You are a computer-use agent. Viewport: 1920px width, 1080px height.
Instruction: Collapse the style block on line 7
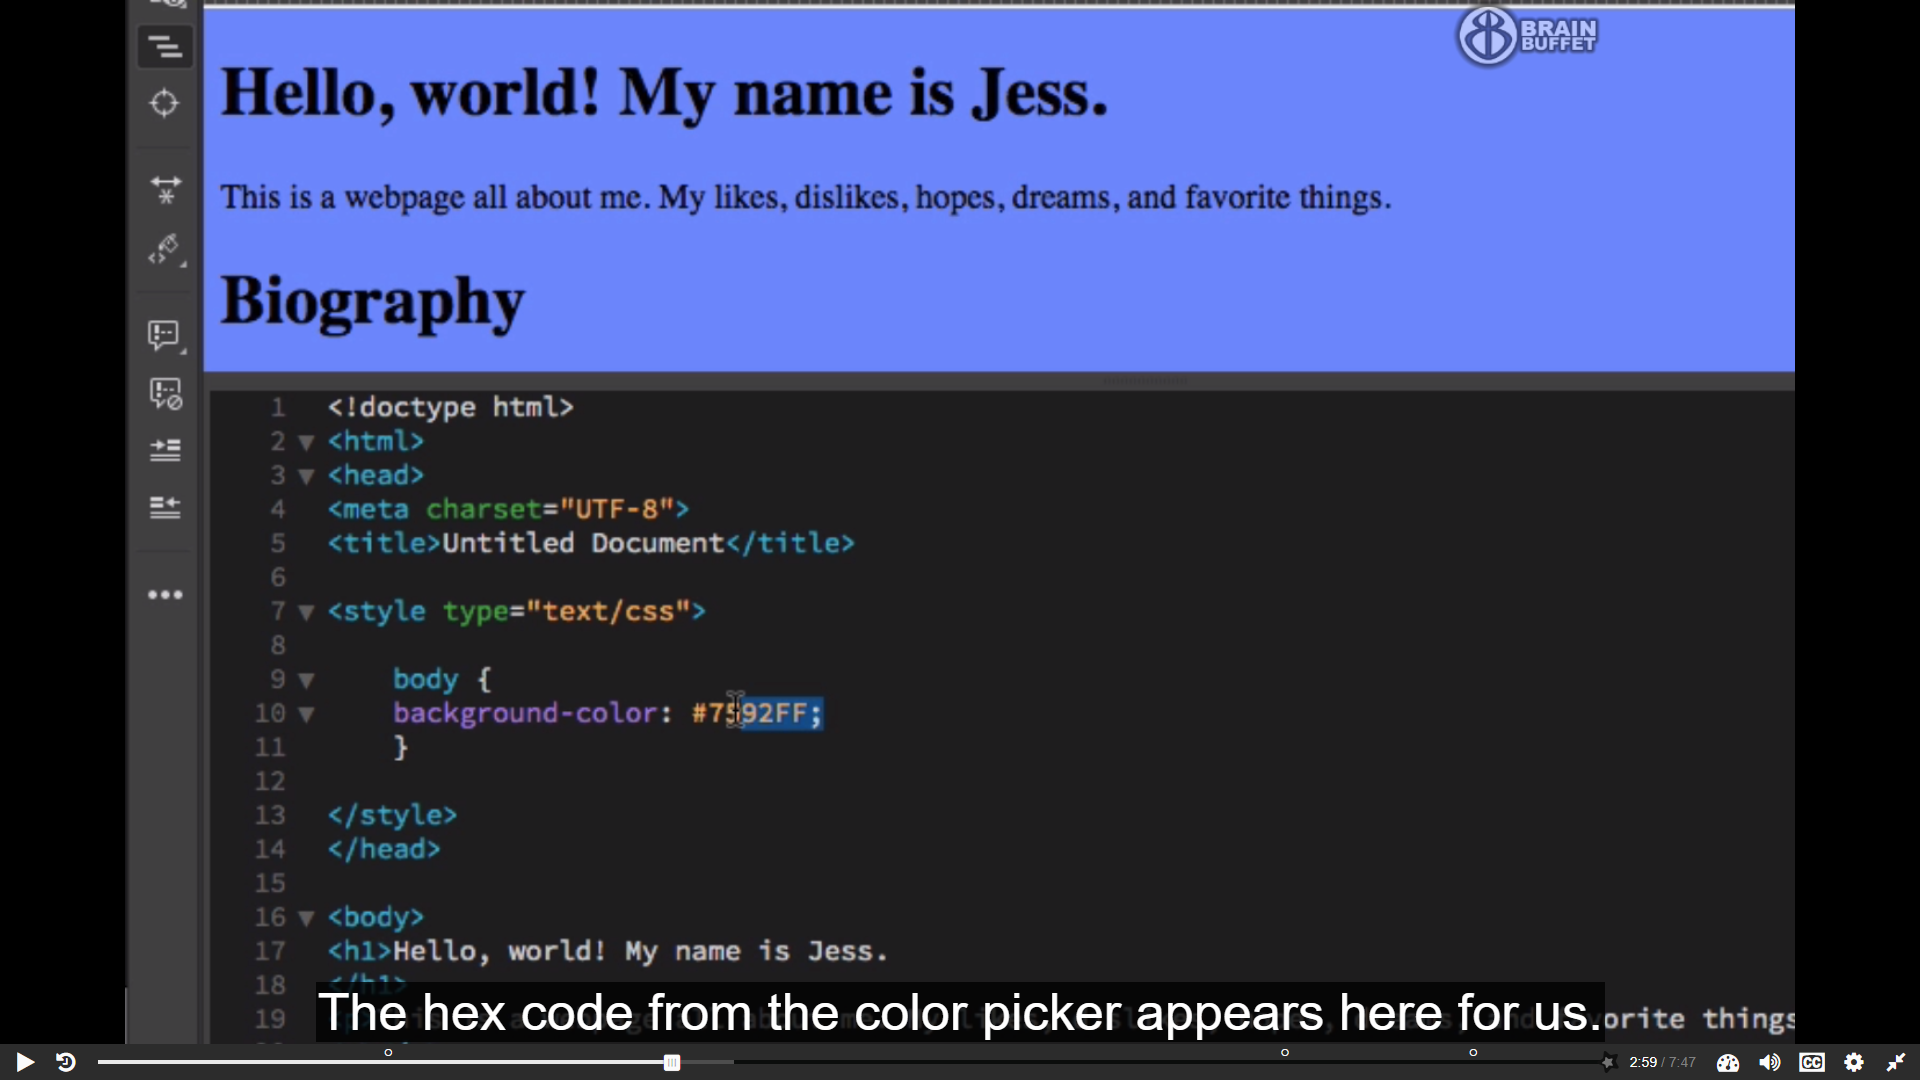point(306,612)
